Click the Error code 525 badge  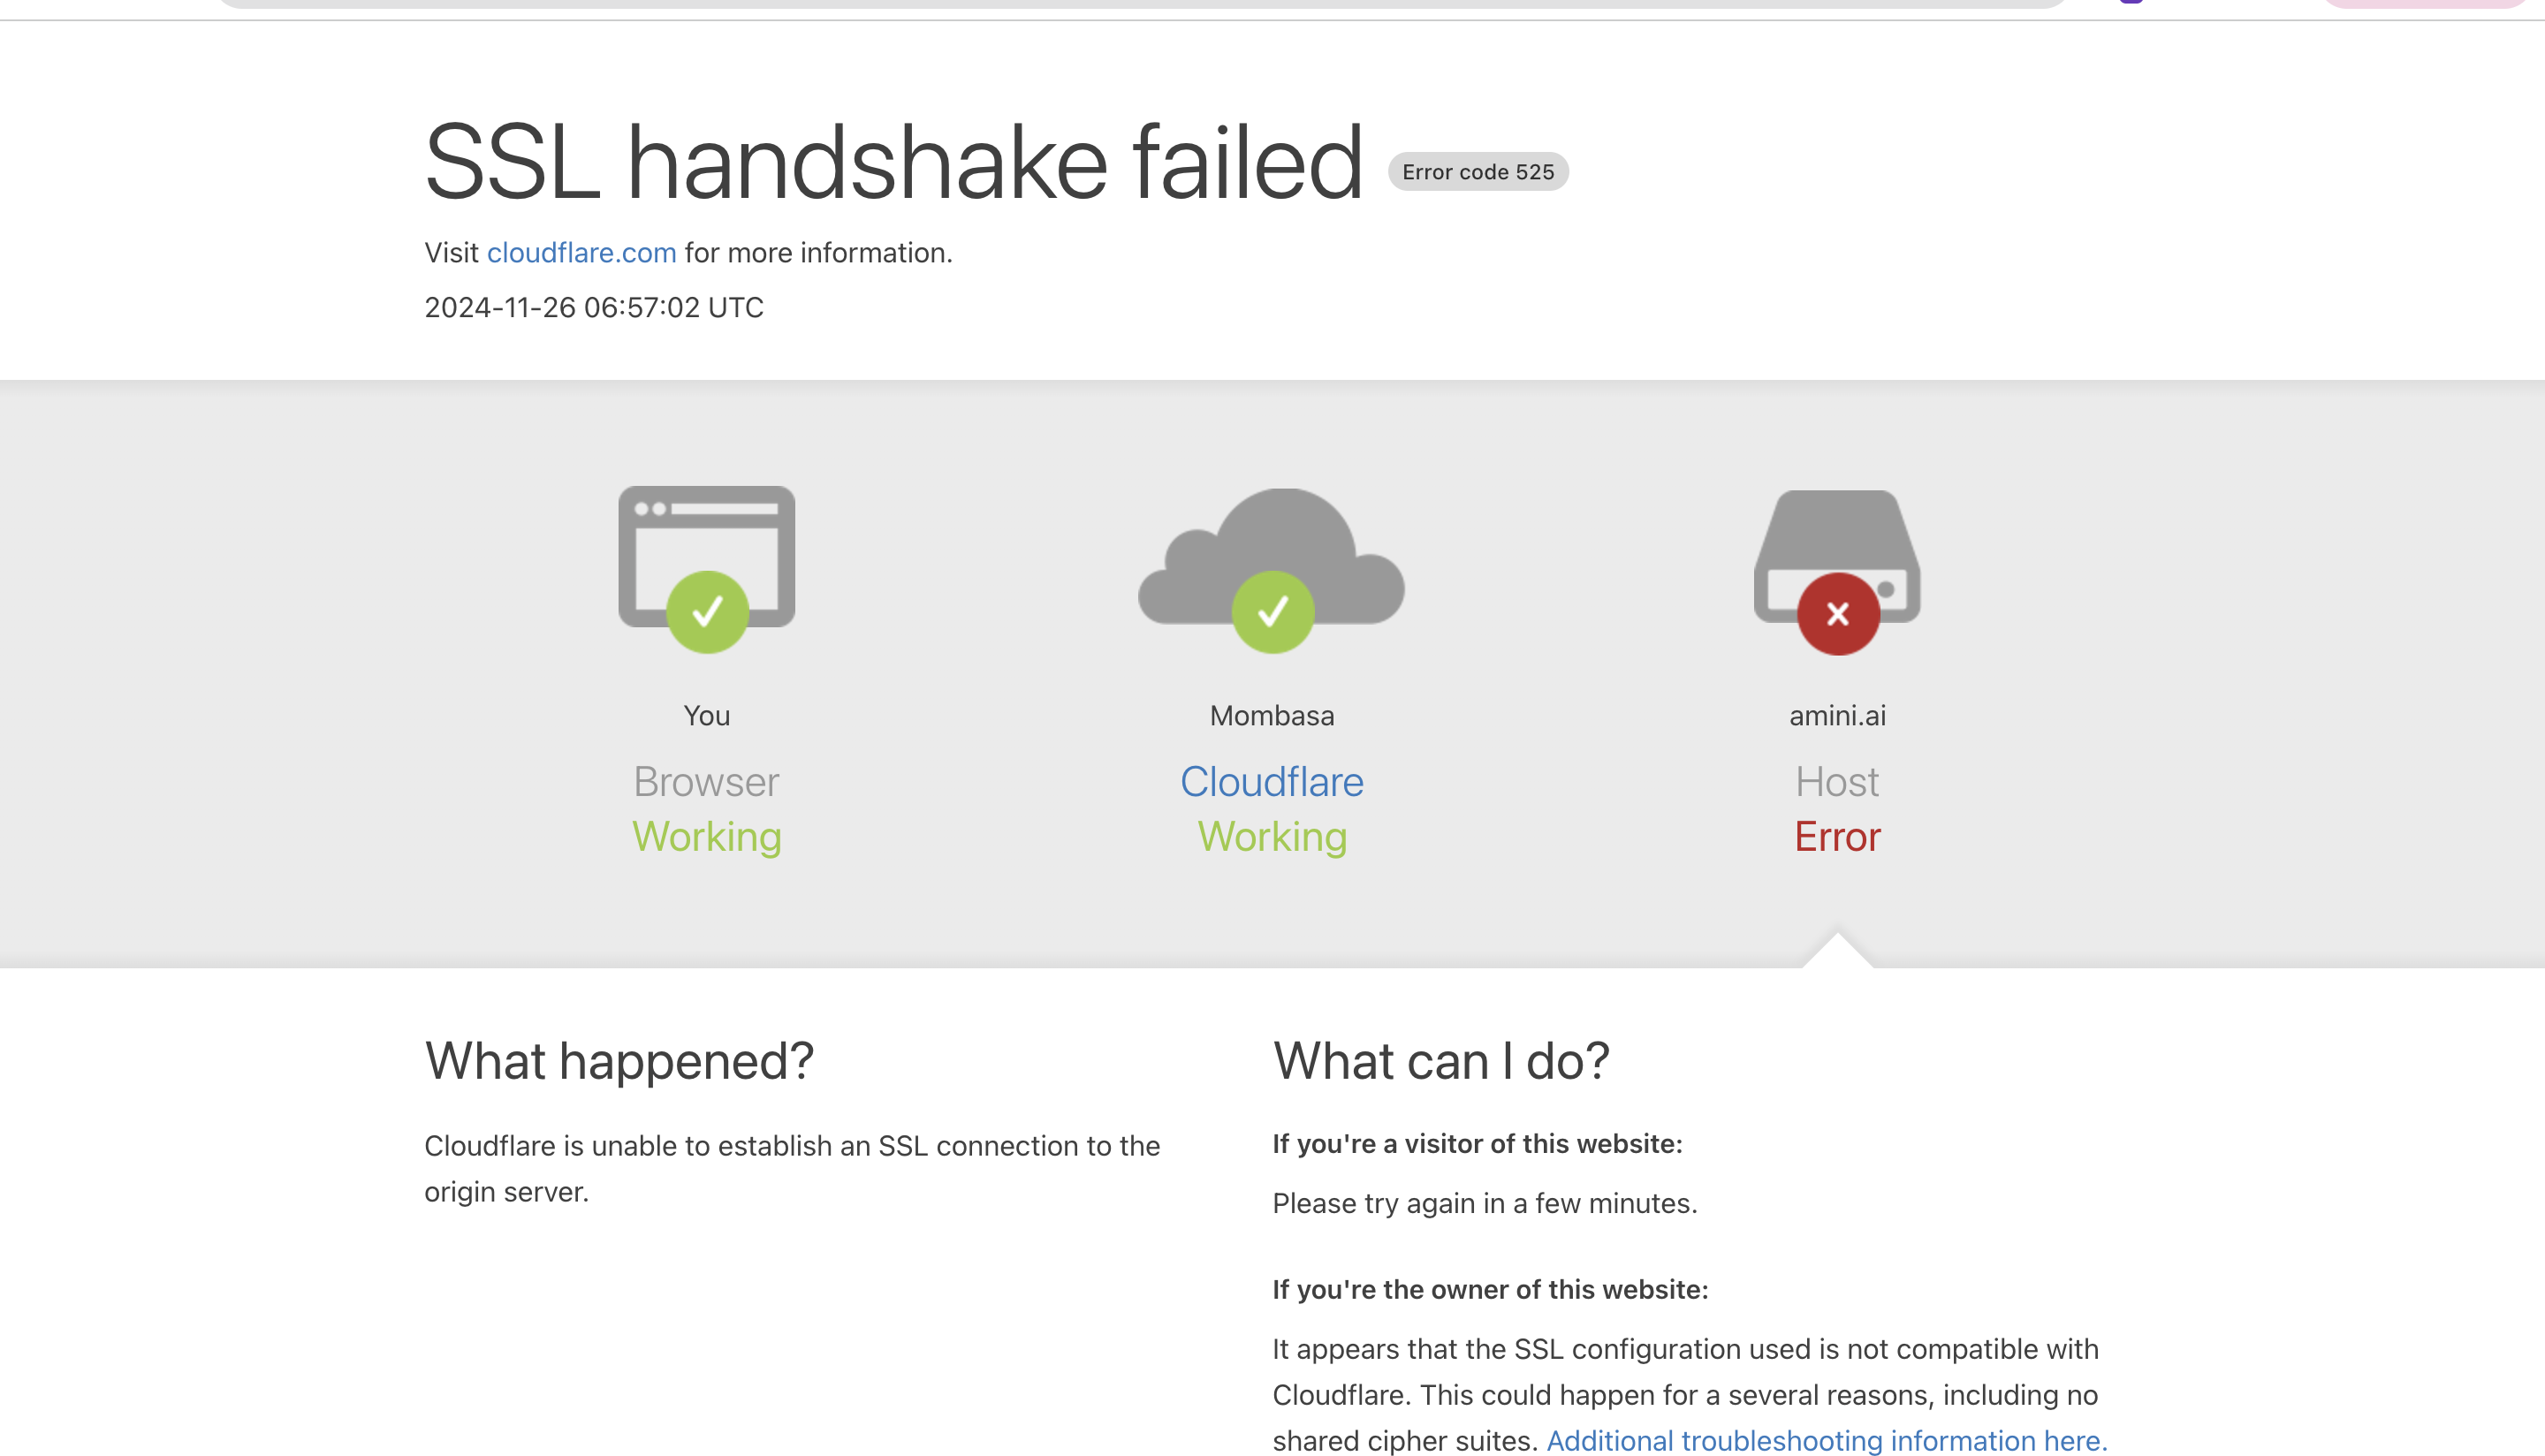1477,172
